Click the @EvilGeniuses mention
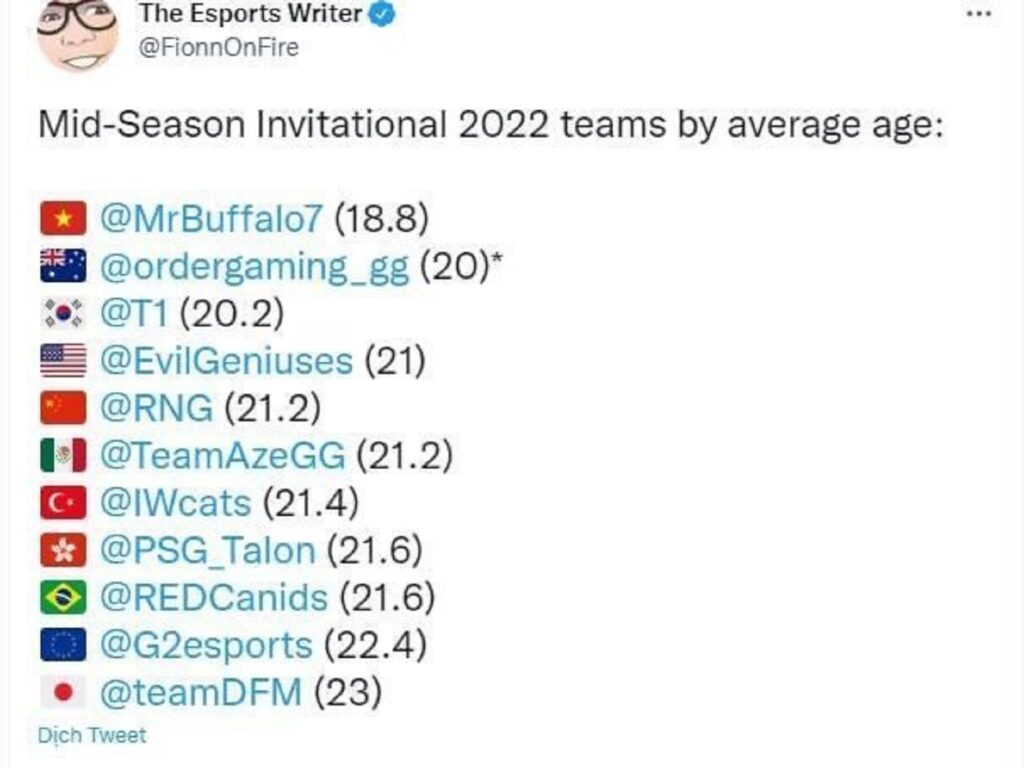1024x768 pixels. coord(226,361)
